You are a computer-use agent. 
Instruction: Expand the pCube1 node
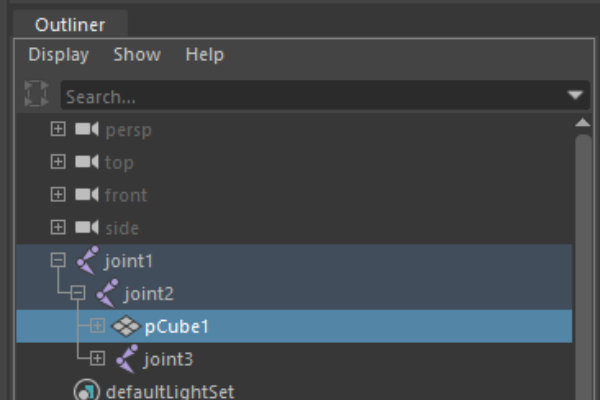click(x=97, y=326)
